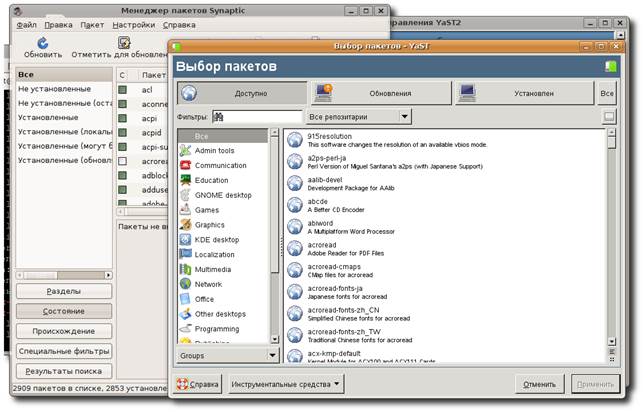This screenshot has height=412, width=643.
Task: Click the acroread-fonts-zh_CN package icon
Action: (294, 314)
